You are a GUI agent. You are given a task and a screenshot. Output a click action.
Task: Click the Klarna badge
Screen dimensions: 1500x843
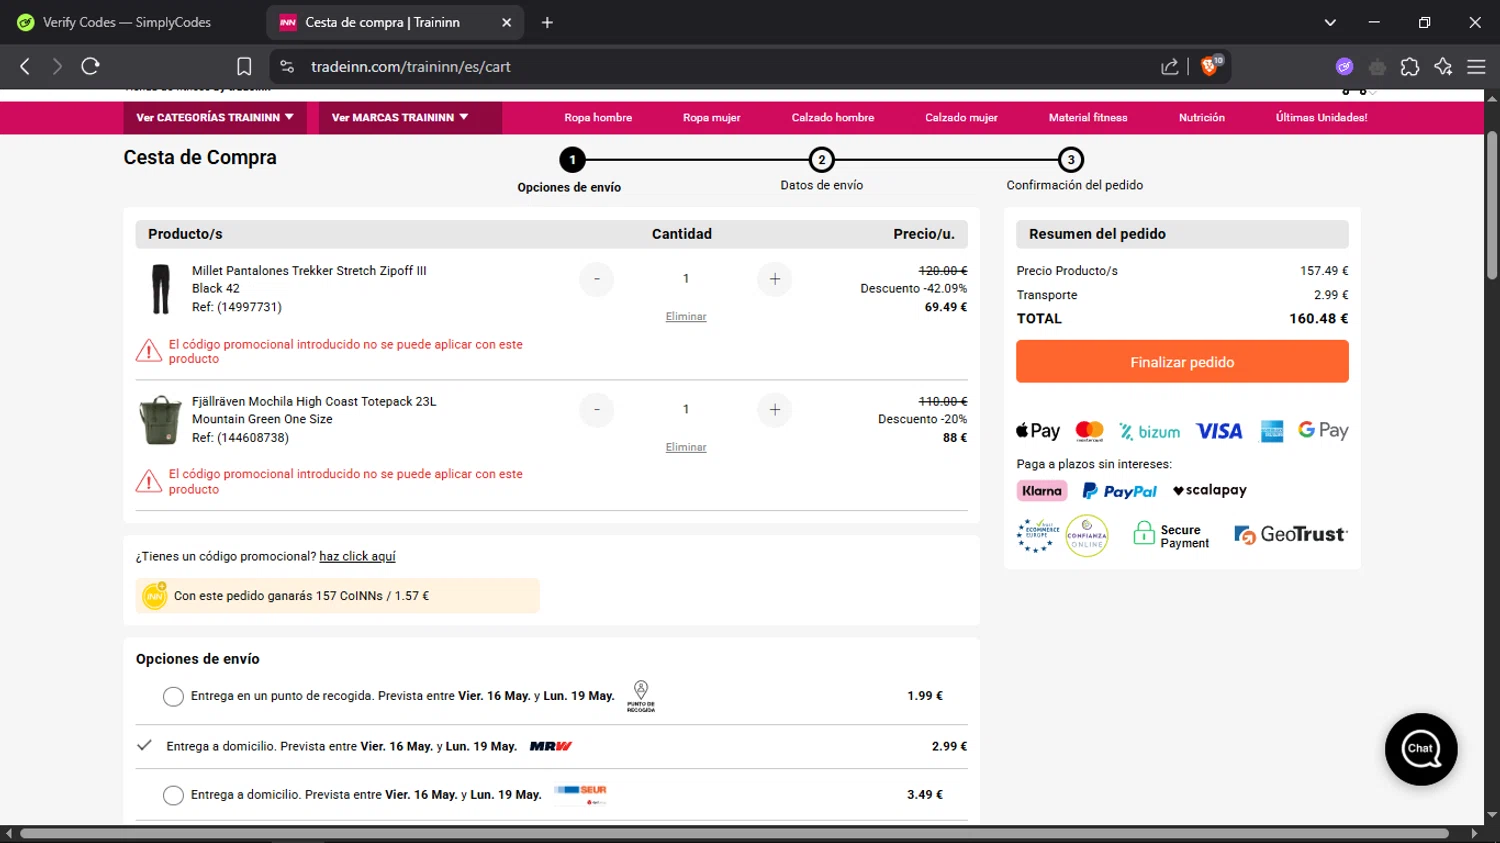1042,491
